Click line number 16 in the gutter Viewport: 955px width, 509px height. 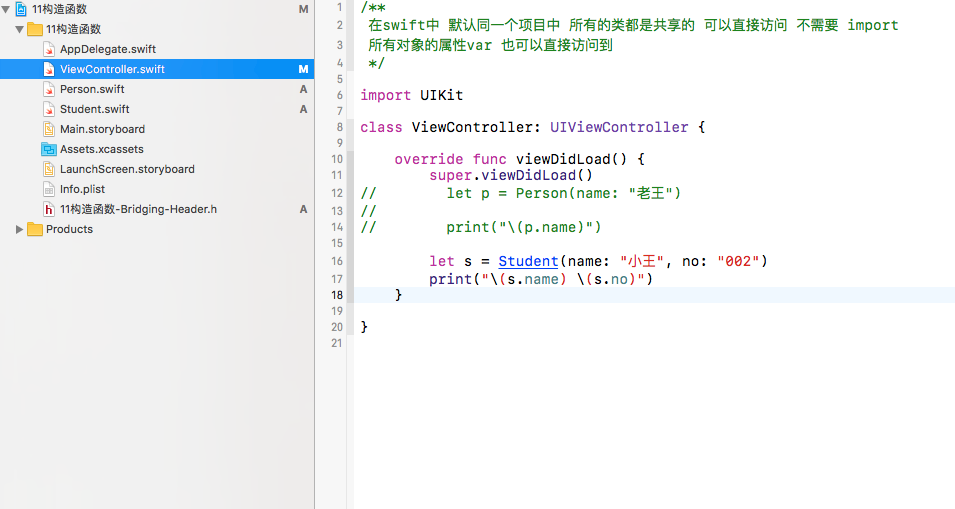point(337,261)
